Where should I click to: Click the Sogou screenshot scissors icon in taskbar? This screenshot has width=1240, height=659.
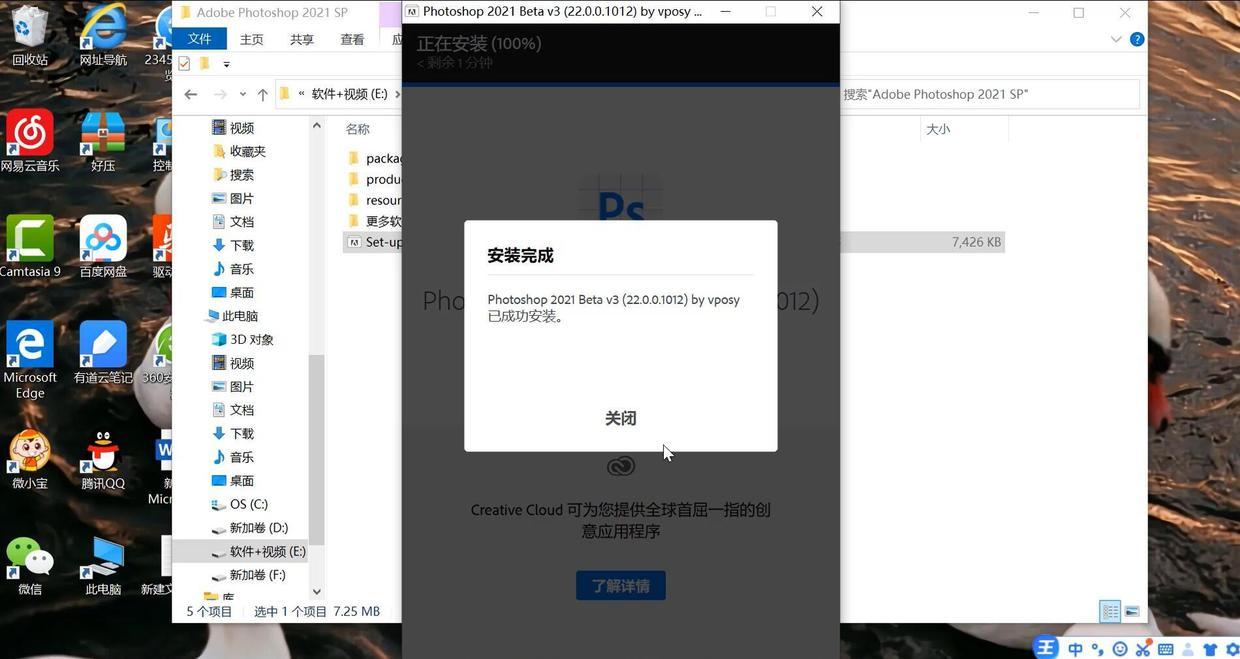pos(1143,648)
